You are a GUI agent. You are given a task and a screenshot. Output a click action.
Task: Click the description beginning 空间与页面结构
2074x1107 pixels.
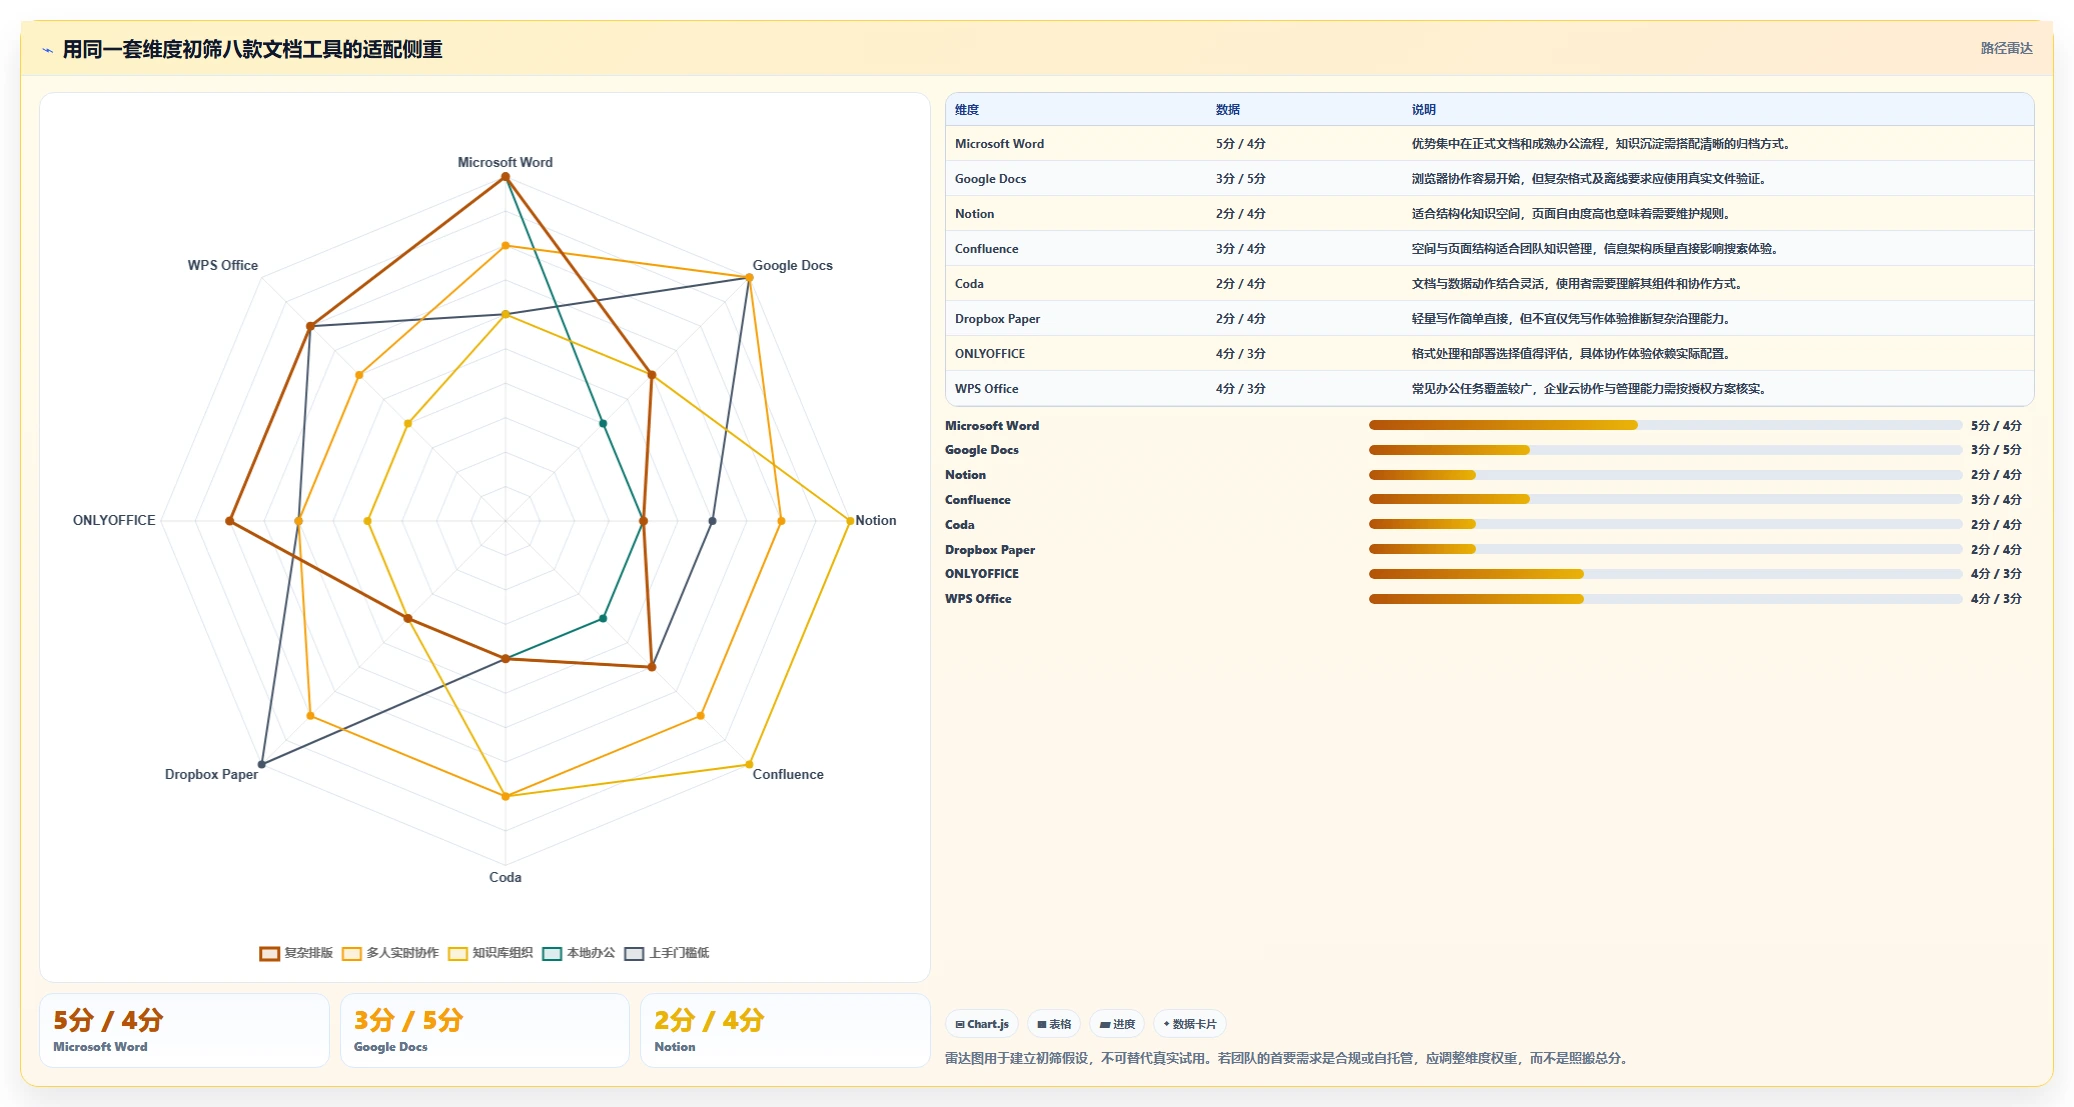pos(1594,249)
